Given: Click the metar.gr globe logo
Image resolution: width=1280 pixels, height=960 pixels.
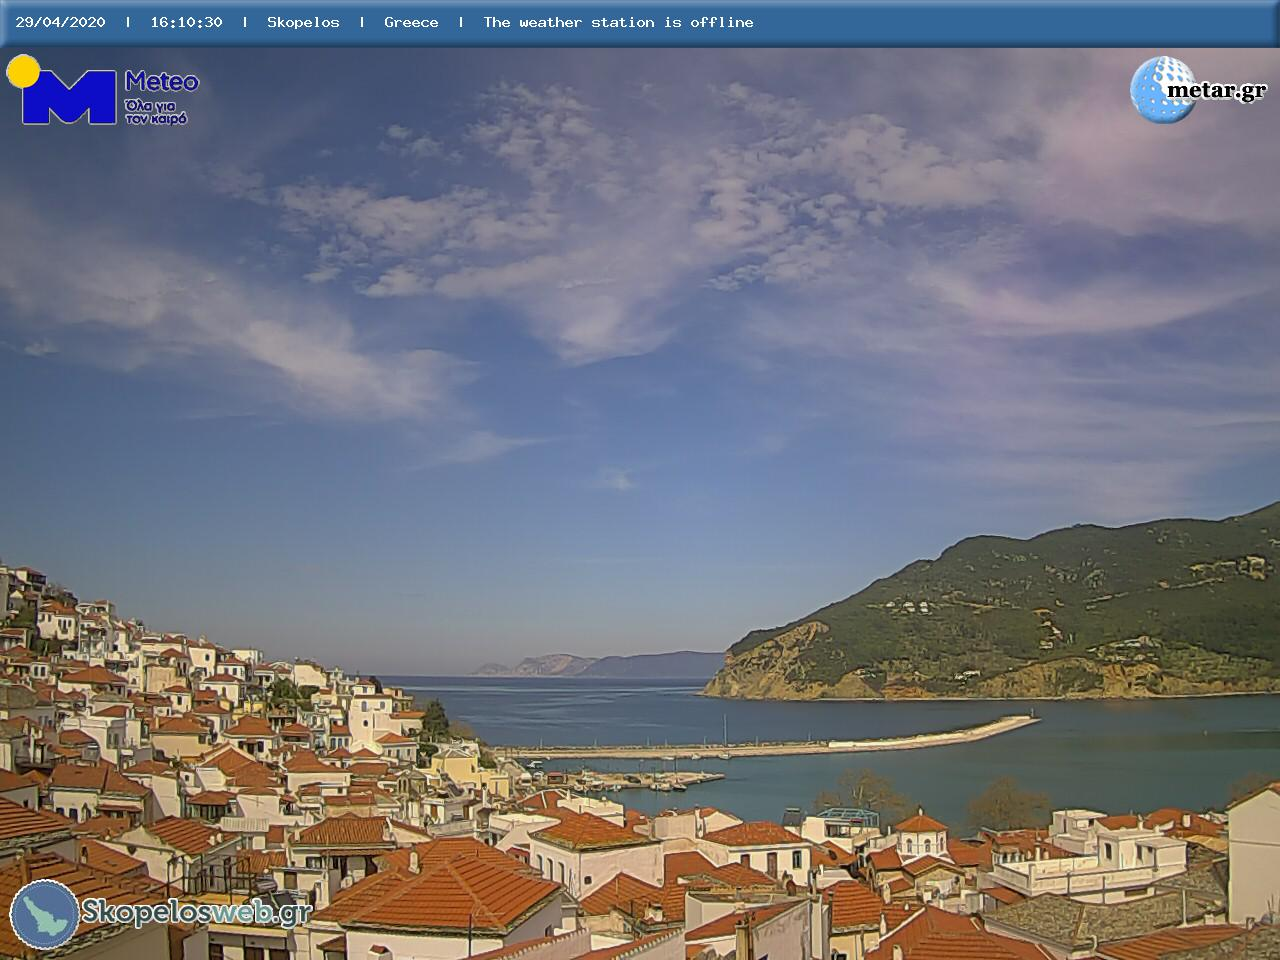Looking at the screenshot, I should tap(1199, 90).
